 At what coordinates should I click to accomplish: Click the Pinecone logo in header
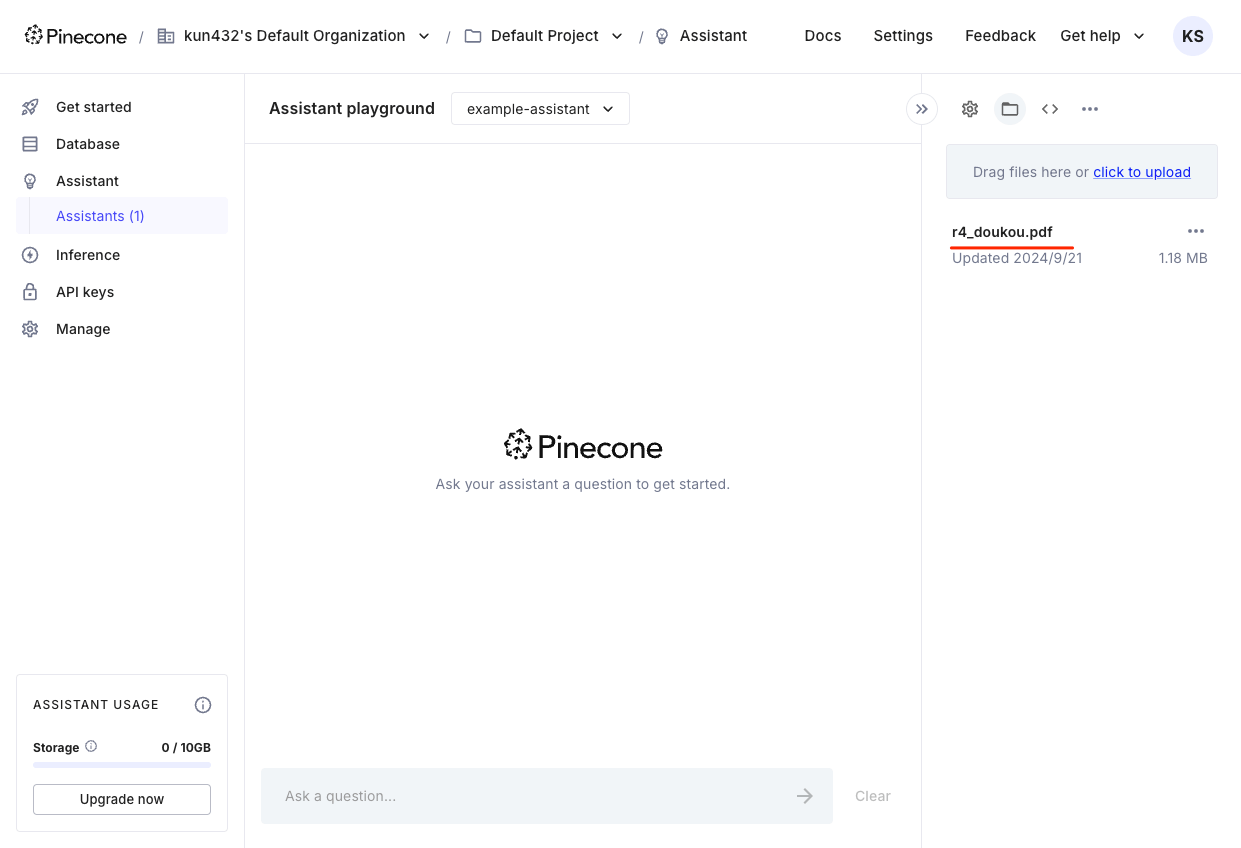click(76, 36)
